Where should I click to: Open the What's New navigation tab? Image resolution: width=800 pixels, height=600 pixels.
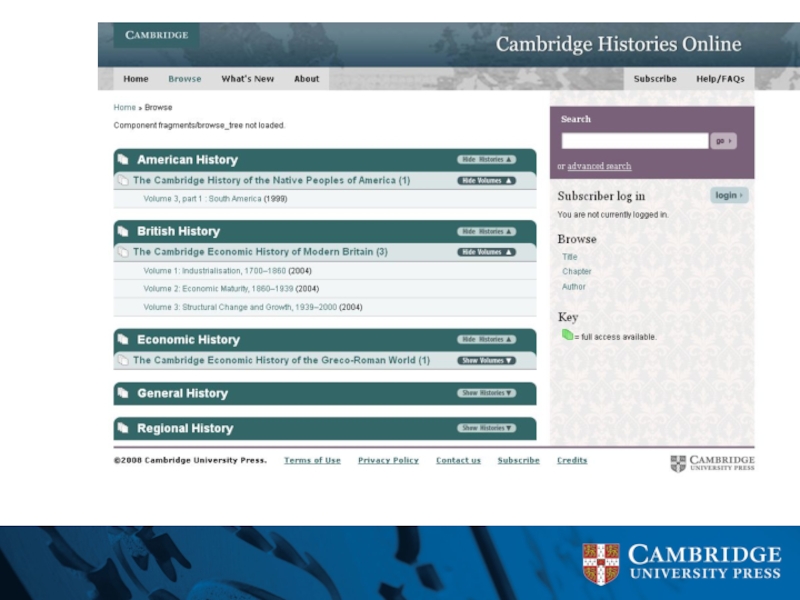tap(247, 79)
